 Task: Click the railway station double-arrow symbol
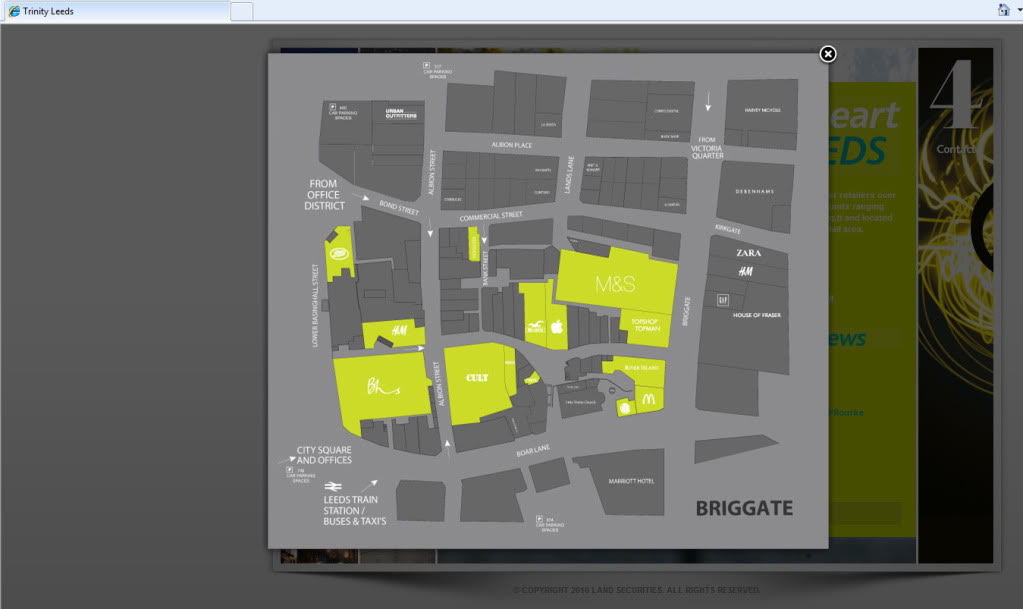click(333, 486)
